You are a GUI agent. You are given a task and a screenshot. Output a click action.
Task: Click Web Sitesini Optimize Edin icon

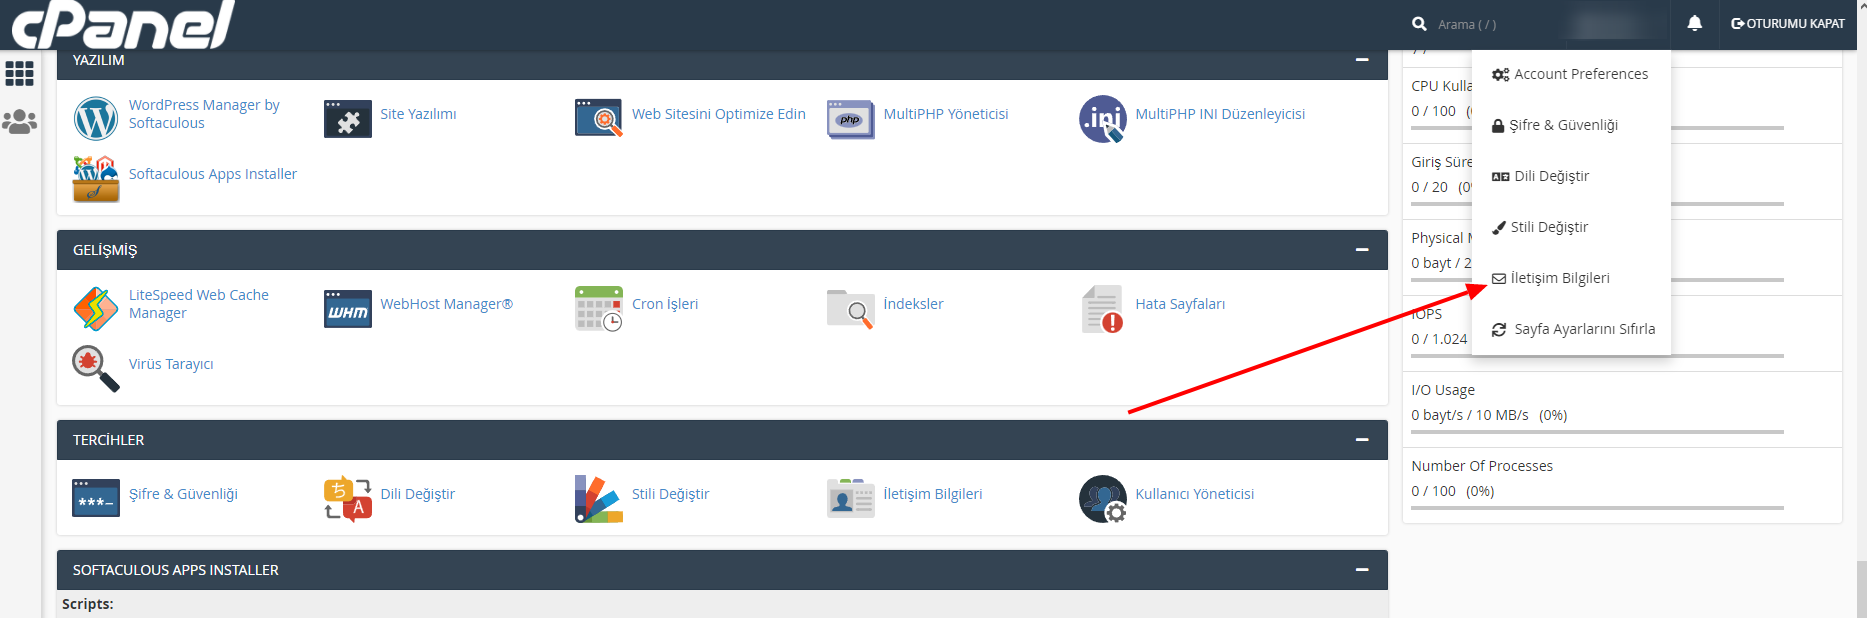tap(599, 118)
